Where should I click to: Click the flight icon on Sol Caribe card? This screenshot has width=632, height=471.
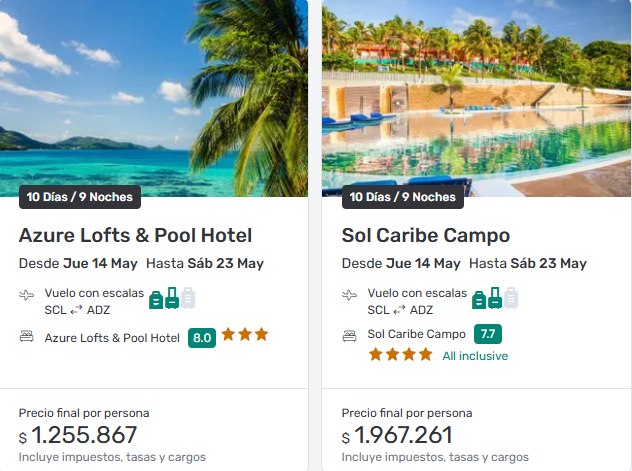[350, 296]
